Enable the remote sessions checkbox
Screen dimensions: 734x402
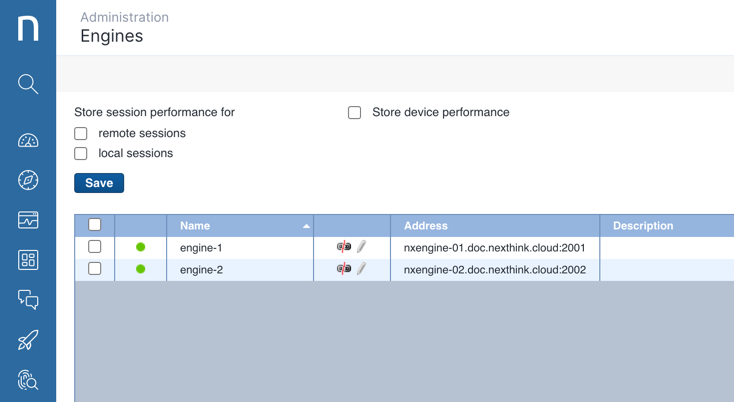[81, 133]
